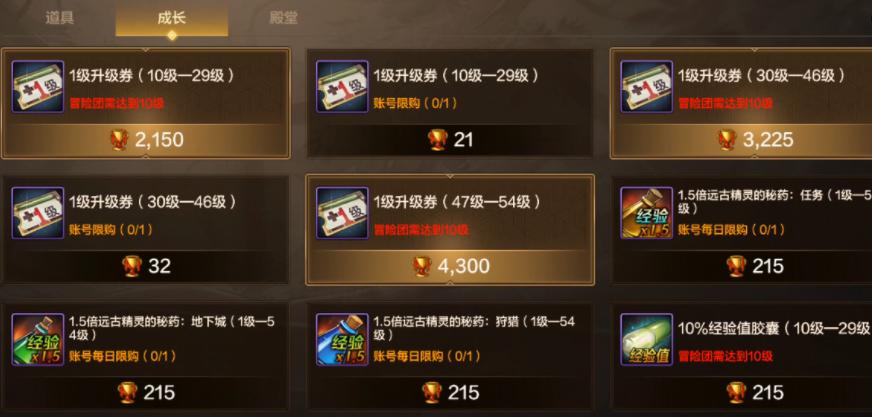Select 1.5倍远古精灵的秘药：任务 item title

(774, 202)
